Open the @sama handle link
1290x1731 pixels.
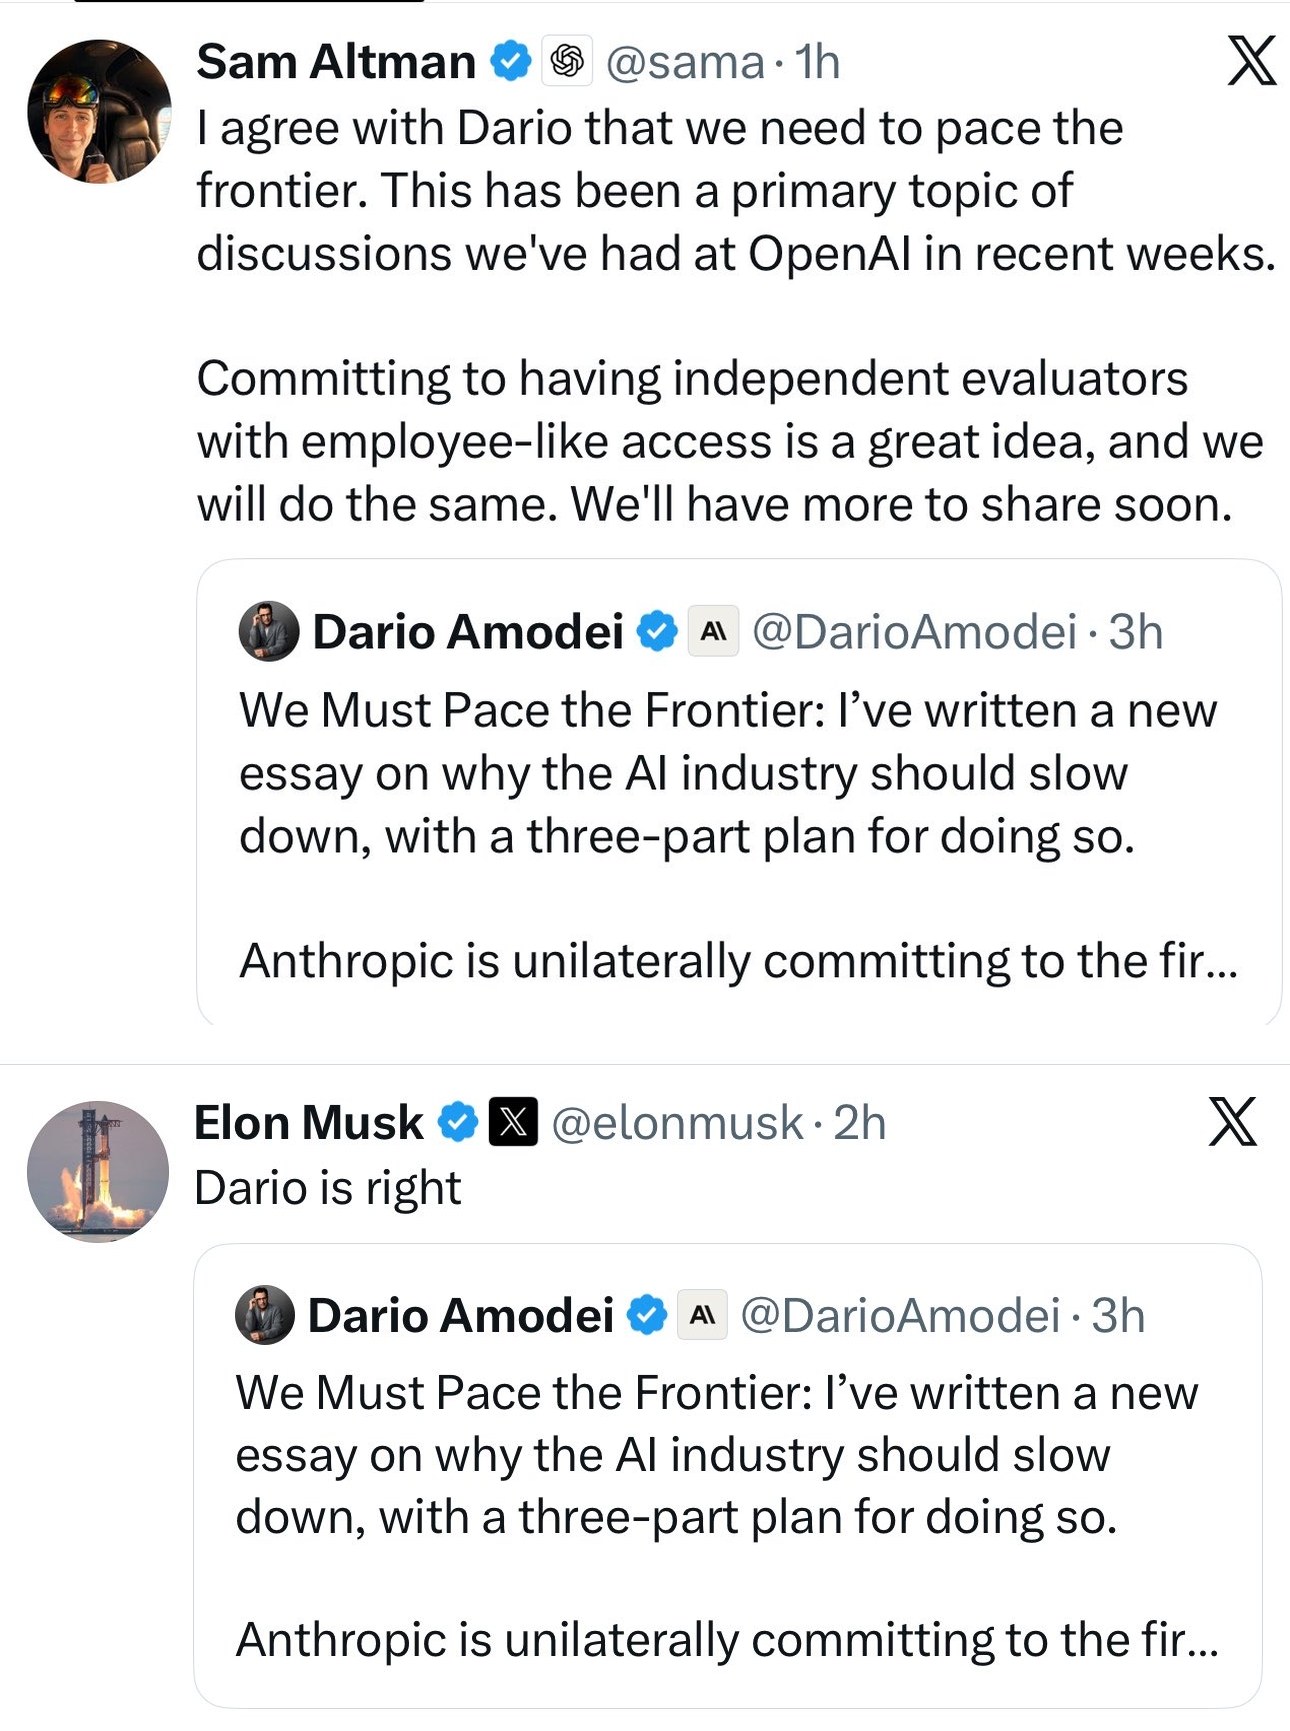(685, 62)
